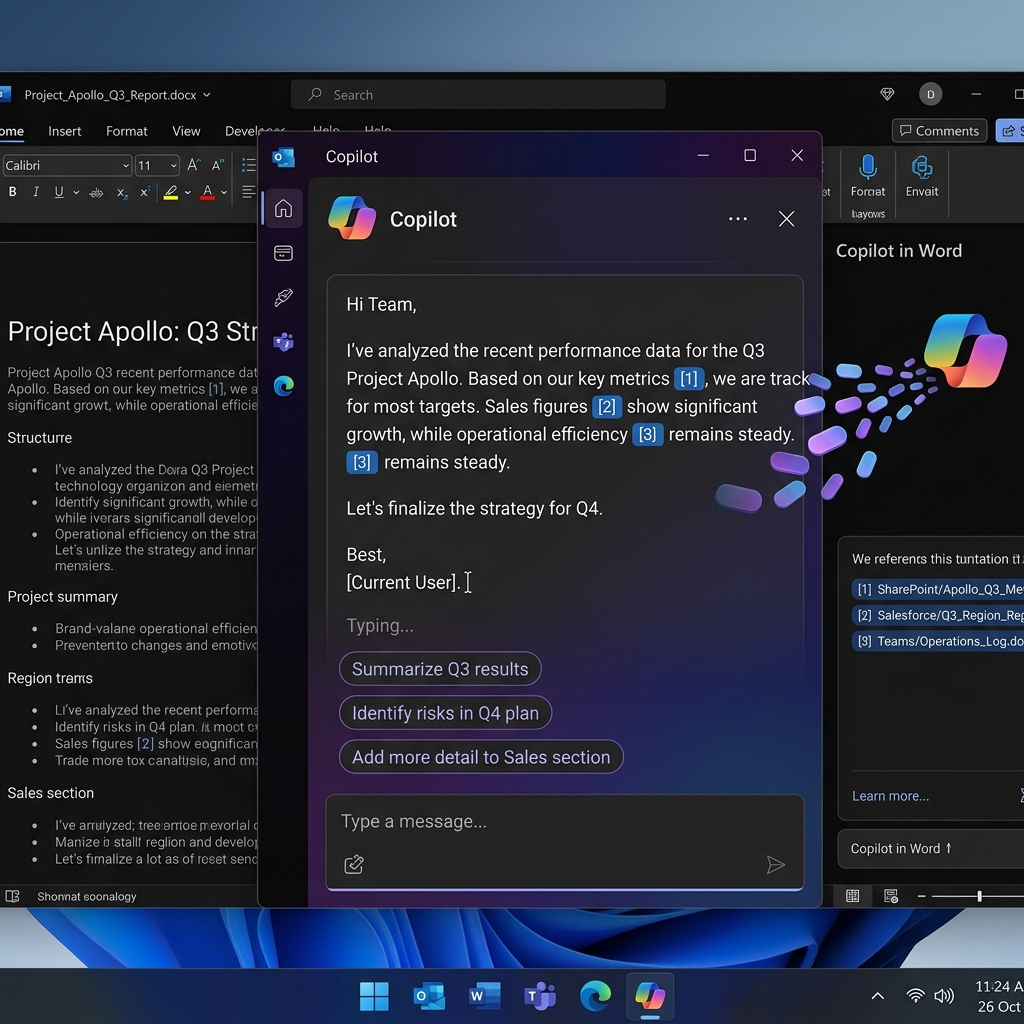Screen dimensions: 1024x1024
Task: Switch to the Format tab in Word
Action: pyautogui.click(x=127, y=131)
